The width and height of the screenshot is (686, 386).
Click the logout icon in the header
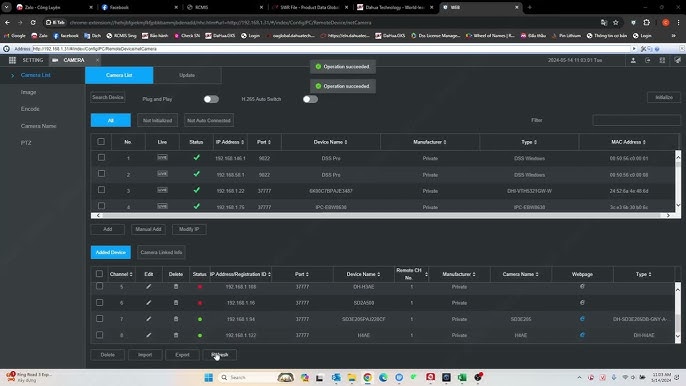648,60
